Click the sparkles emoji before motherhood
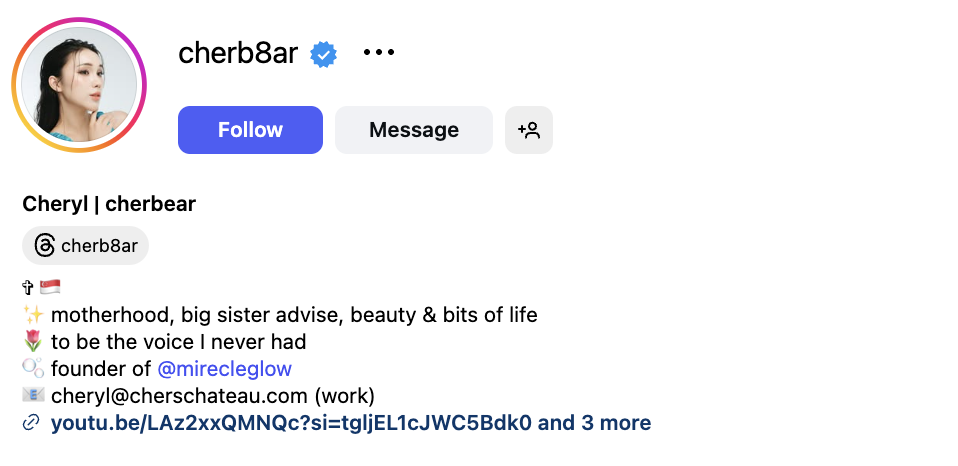 click(x=32, y=315)
